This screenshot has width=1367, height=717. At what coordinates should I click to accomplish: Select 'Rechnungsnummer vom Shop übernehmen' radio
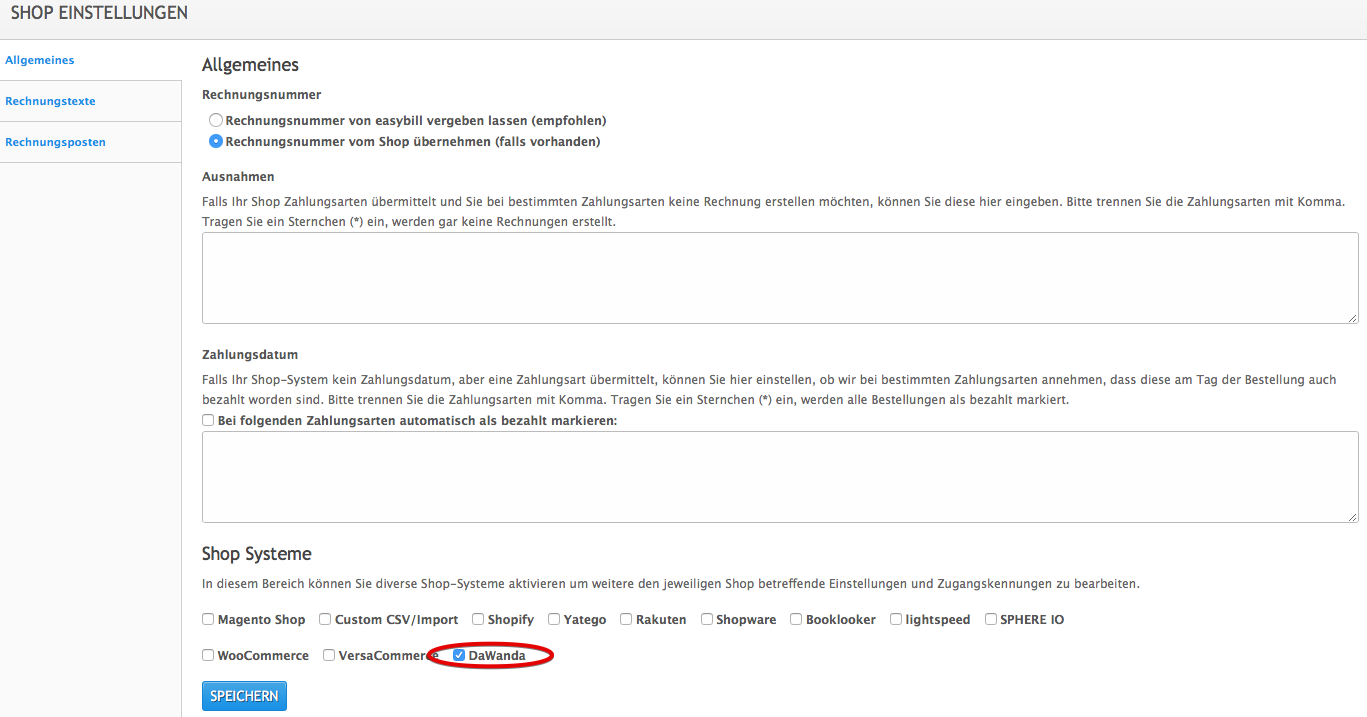(215, 141)
